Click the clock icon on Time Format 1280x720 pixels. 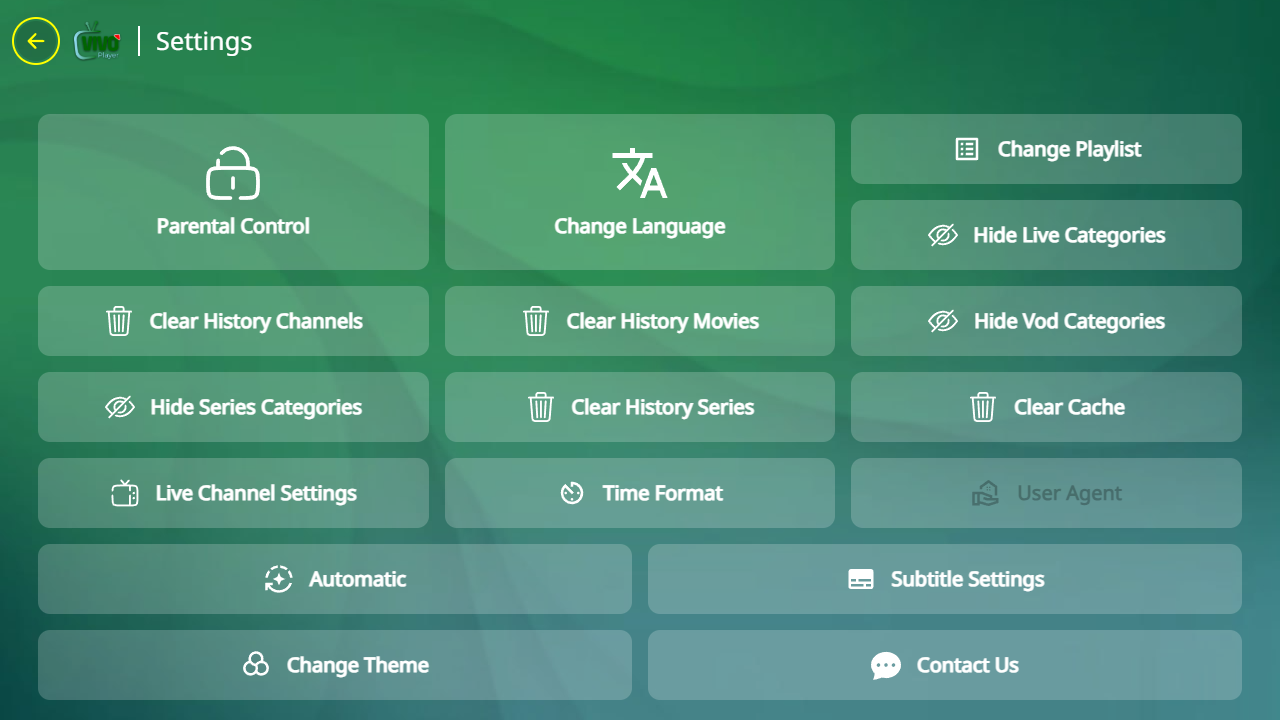(571, 493)
